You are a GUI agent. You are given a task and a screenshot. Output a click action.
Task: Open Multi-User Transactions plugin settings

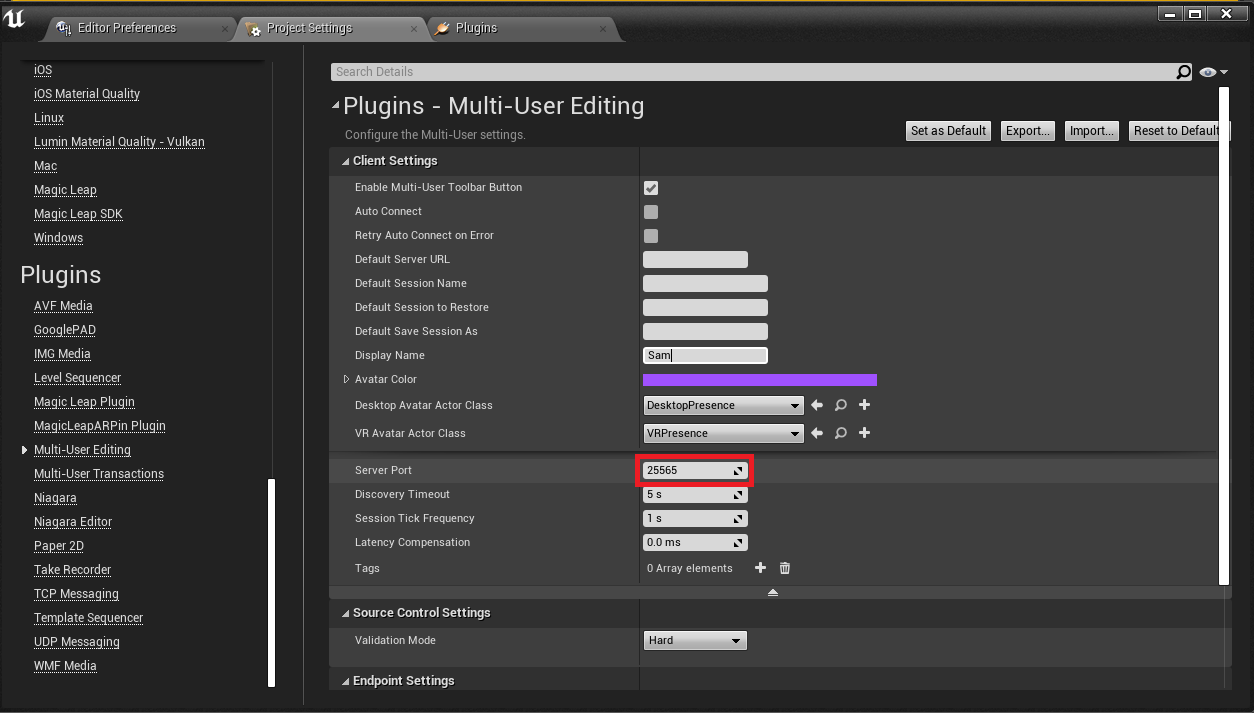(99, 474)
